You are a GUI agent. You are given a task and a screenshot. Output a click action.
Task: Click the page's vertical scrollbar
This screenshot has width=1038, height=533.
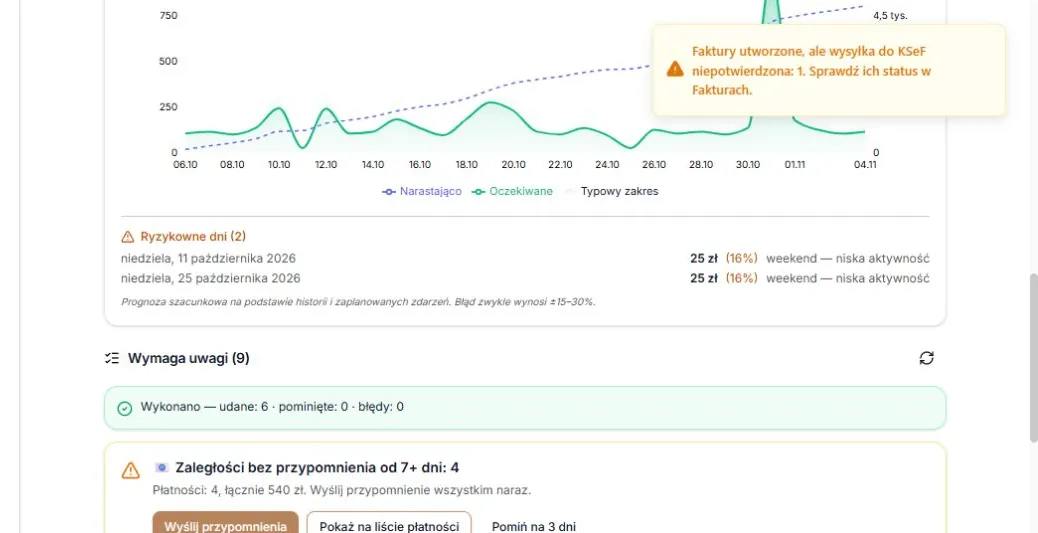(x=1033, y=358)
